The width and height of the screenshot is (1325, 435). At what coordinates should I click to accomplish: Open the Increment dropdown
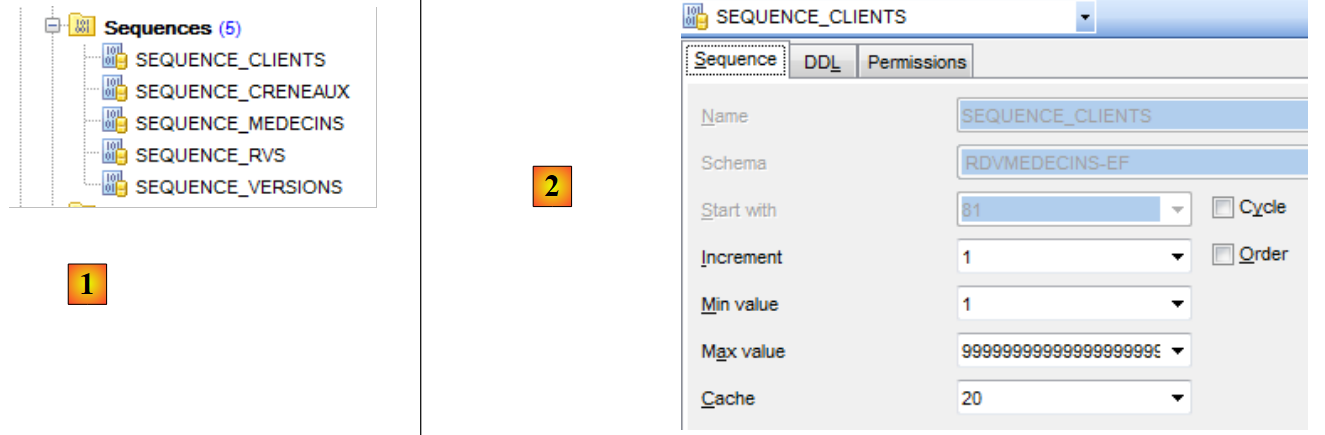point(1176,257)
